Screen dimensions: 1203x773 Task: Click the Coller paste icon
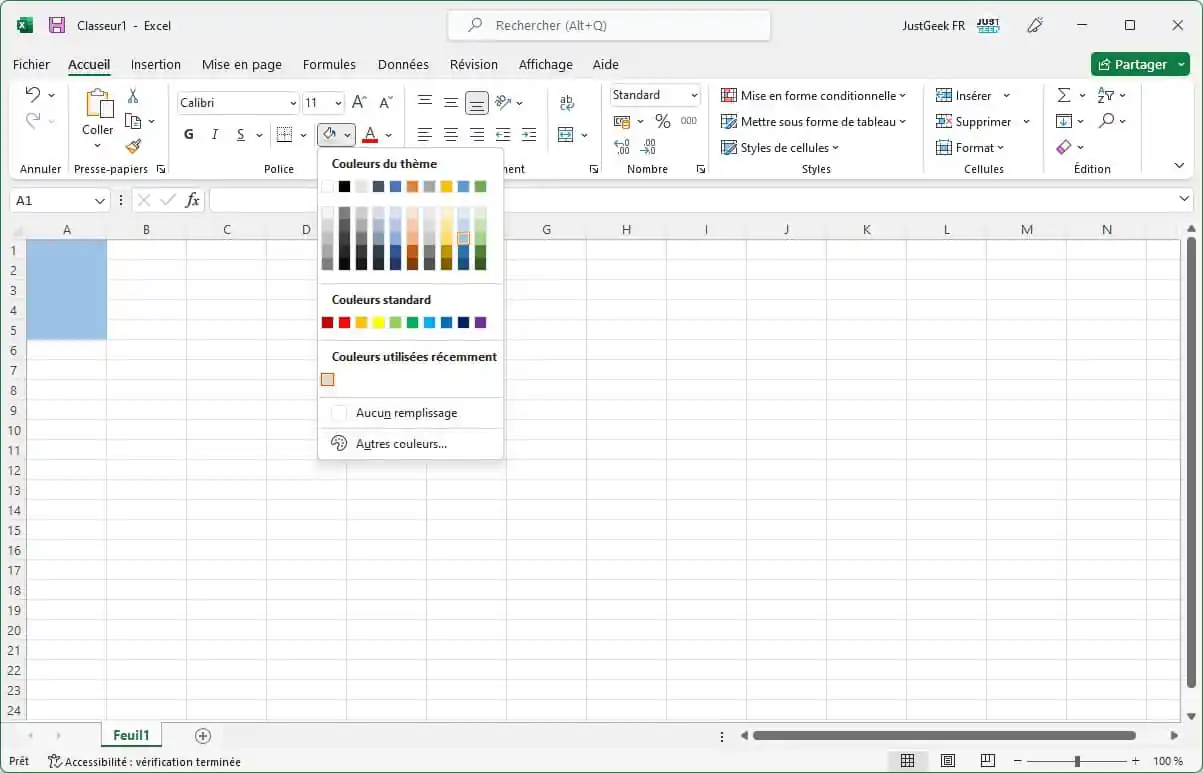tap(98, 104)
